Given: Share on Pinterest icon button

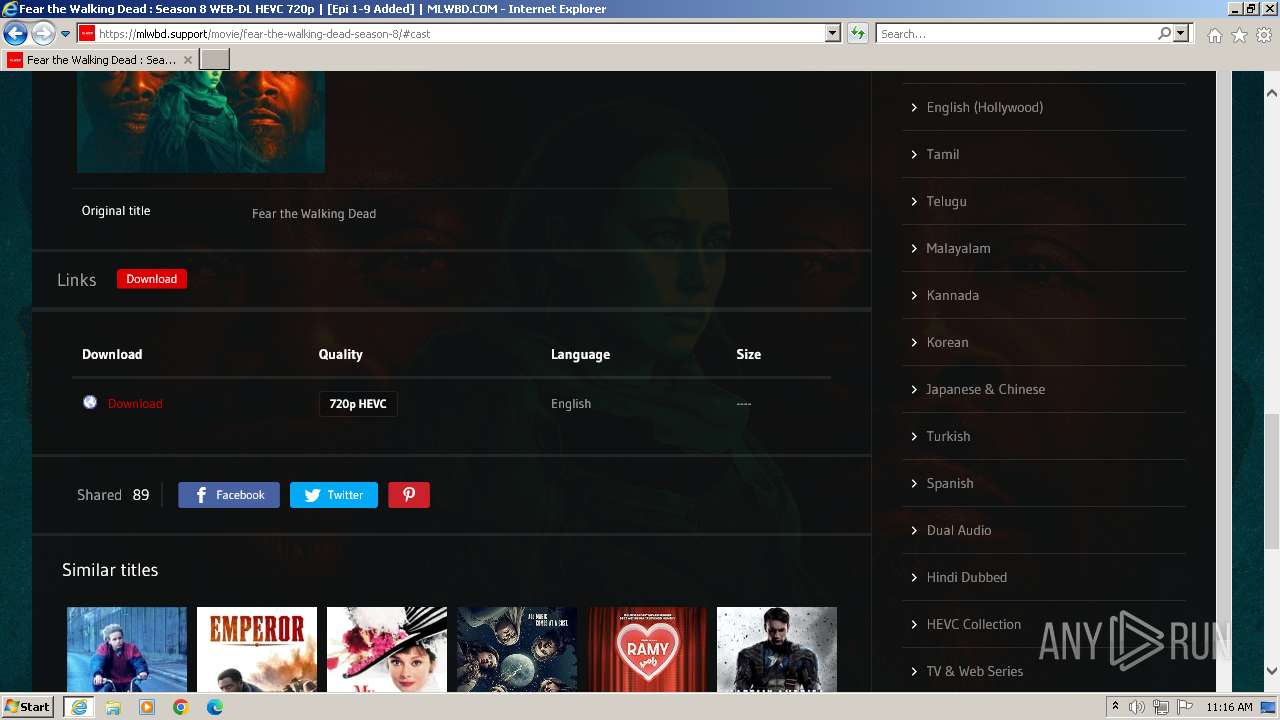Looking at the screenshot, I should click(409, 495).
